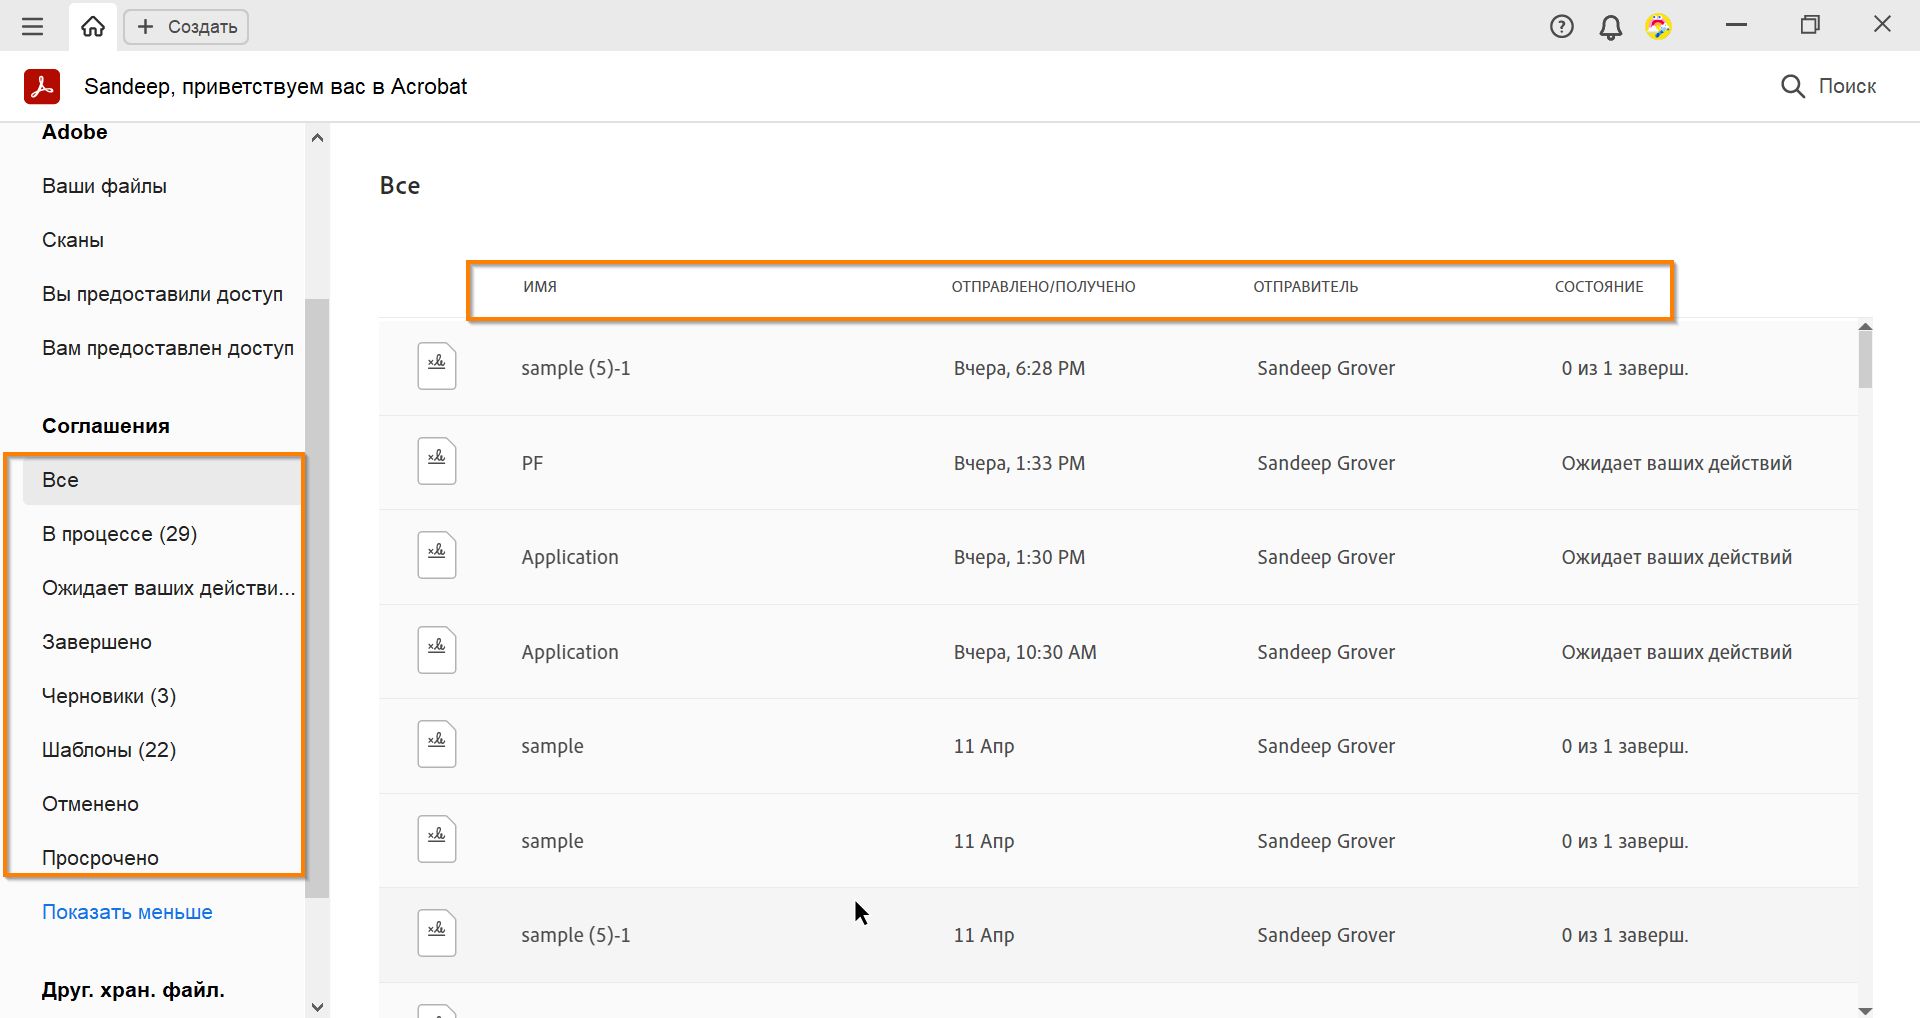Select Черновики (3) in sidebar
This screenshot has width=1920, height=1018.
109,696
